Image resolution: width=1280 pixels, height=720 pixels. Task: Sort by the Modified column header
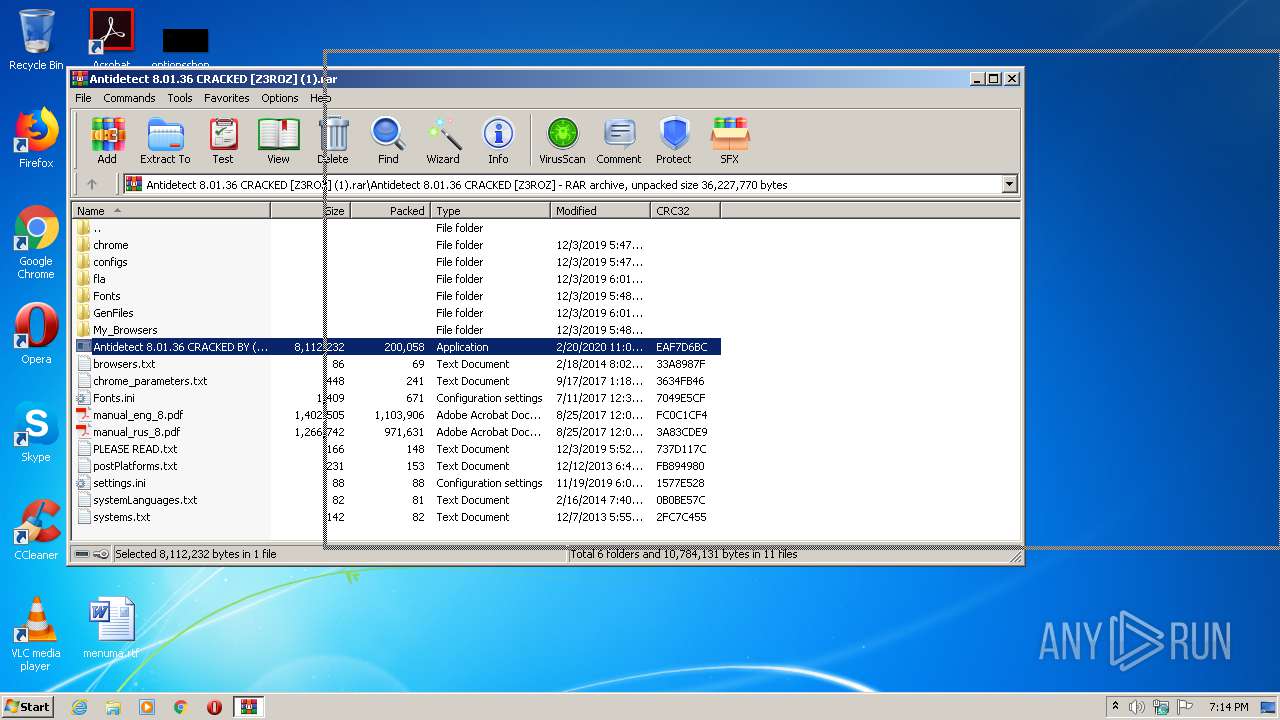[600, 211]
